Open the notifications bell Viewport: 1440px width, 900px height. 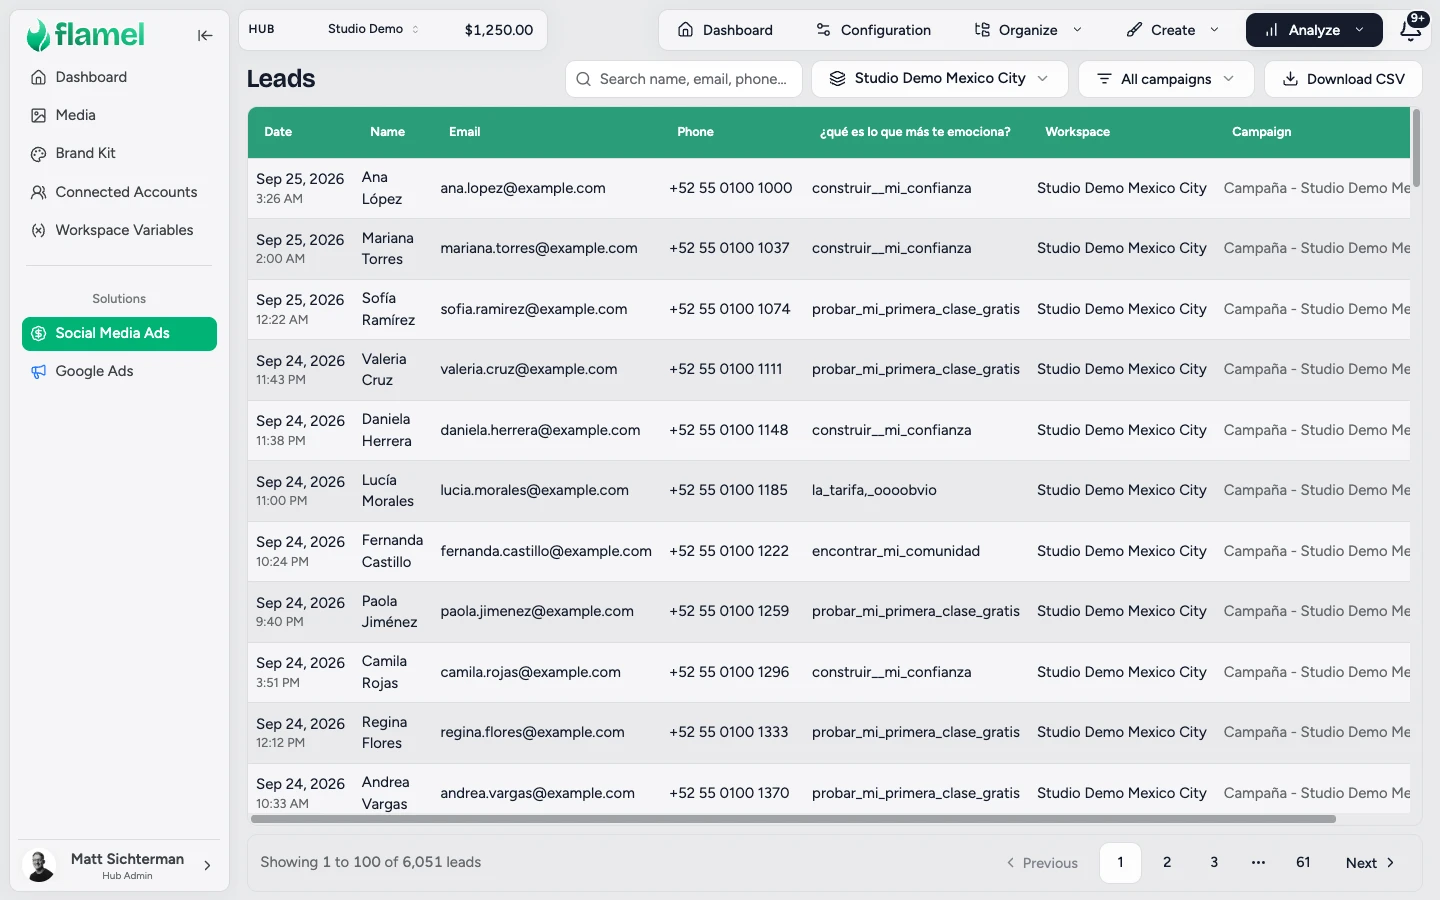tap(1411, 30)
